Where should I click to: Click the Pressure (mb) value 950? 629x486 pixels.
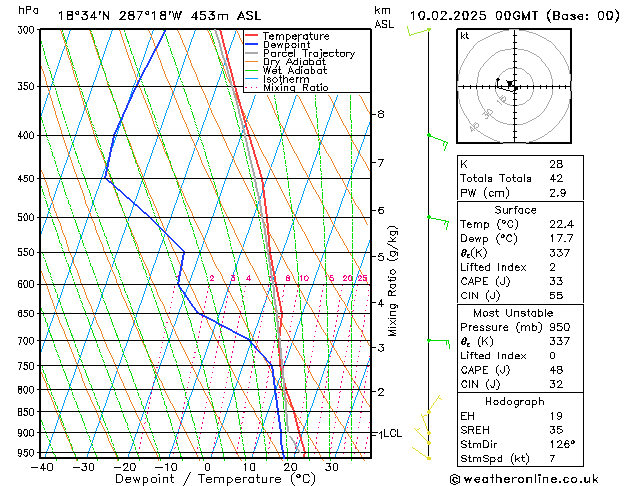(560, 327)
